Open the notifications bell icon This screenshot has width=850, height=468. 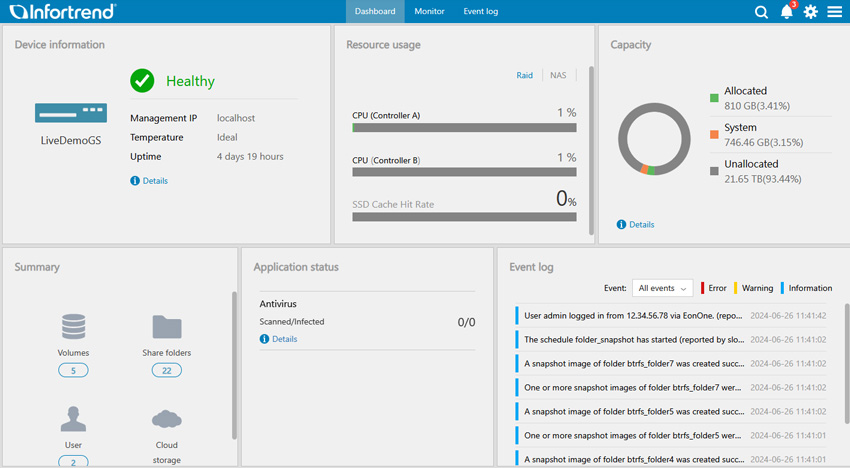(x=787, y=11)
